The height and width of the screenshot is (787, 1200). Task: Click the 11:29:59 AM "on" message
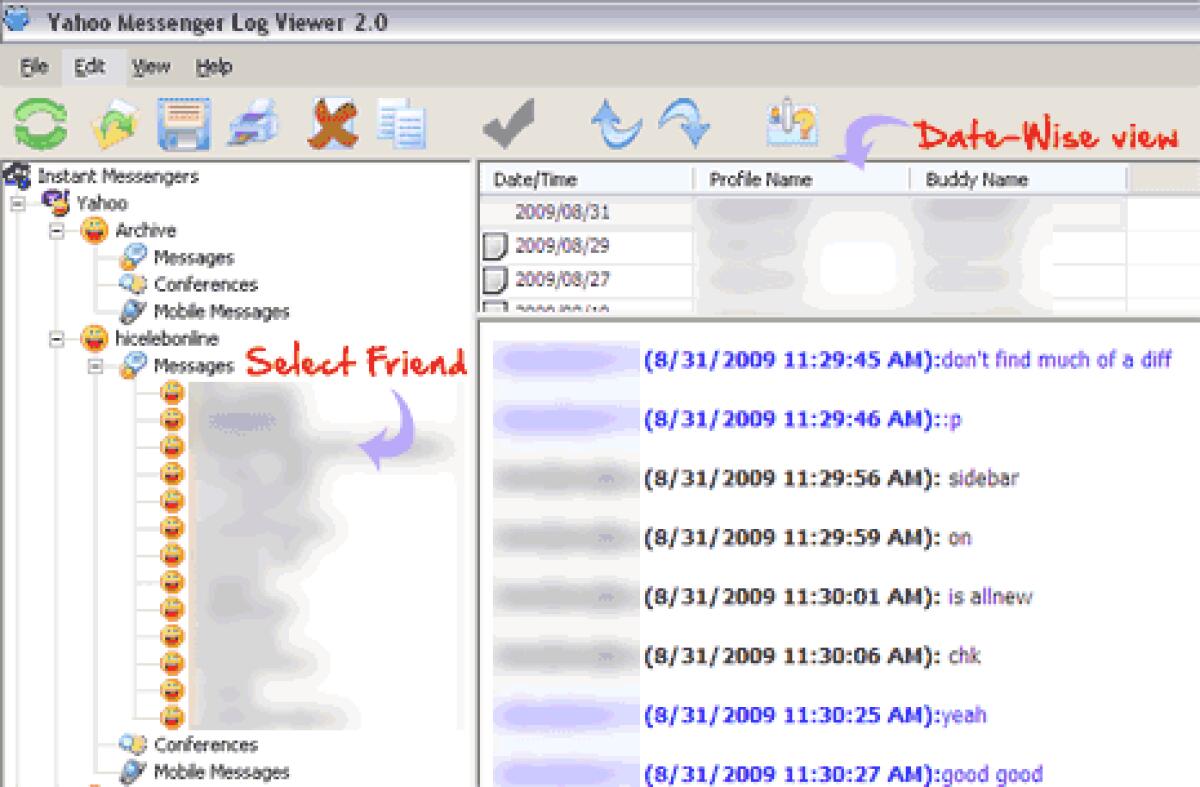coord(960,538)
